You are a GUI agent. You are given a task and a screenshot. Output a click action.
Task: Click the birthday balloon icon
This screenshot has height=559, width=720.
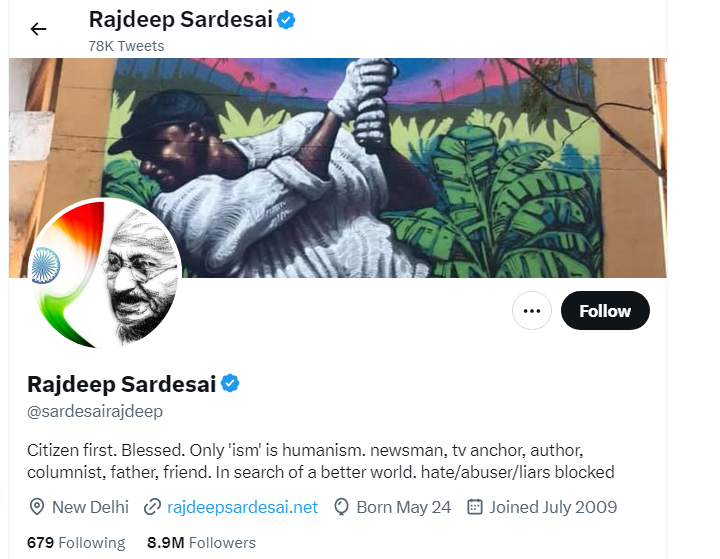coord(341,507)
